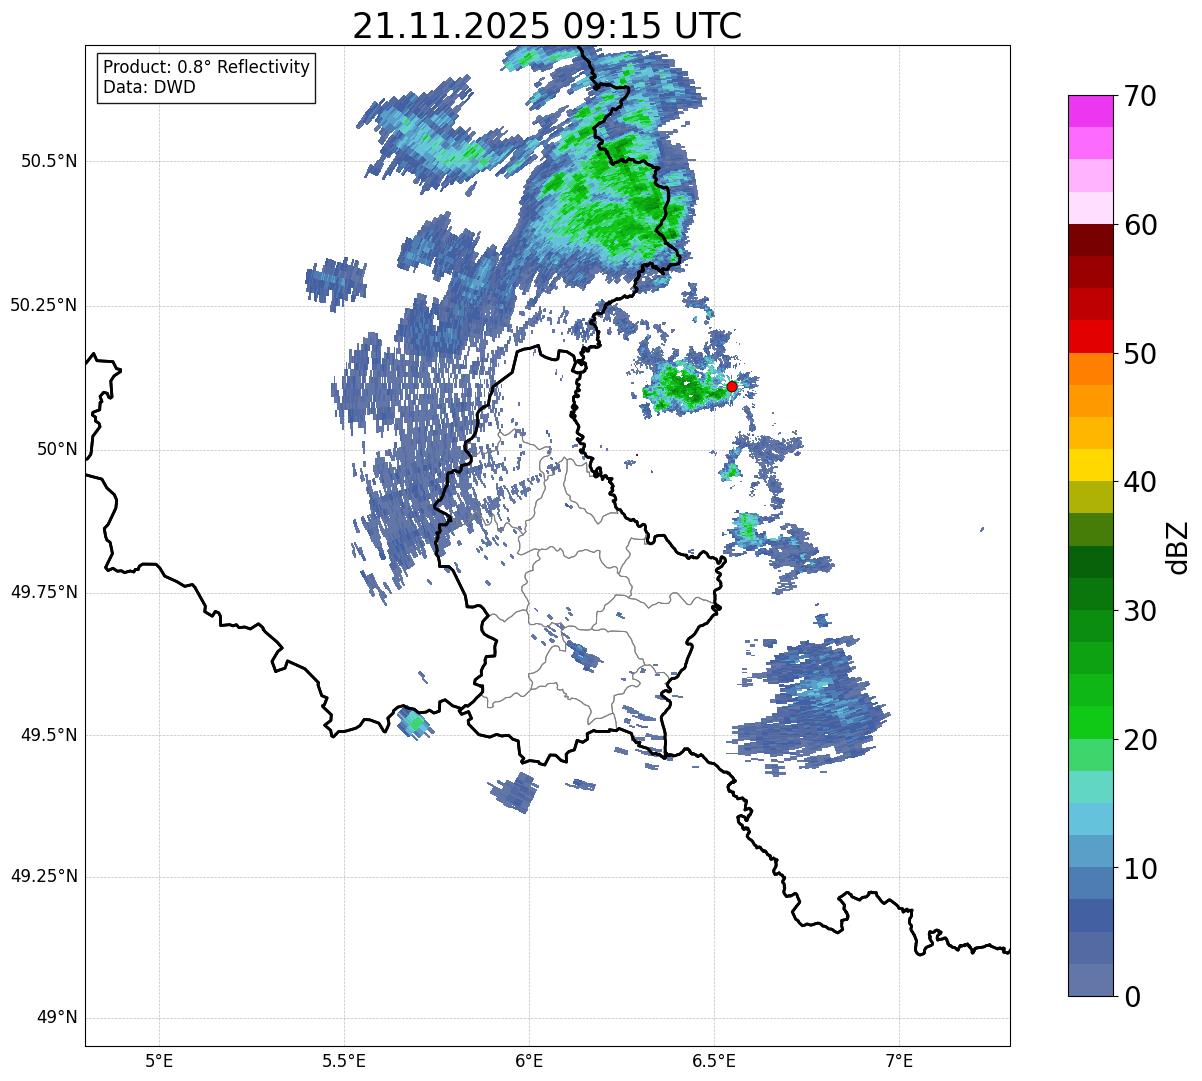Viewport: 1202px width, 1081px height.
Task: Click the 50.5°N latitude label
Action: pos(48,161)
